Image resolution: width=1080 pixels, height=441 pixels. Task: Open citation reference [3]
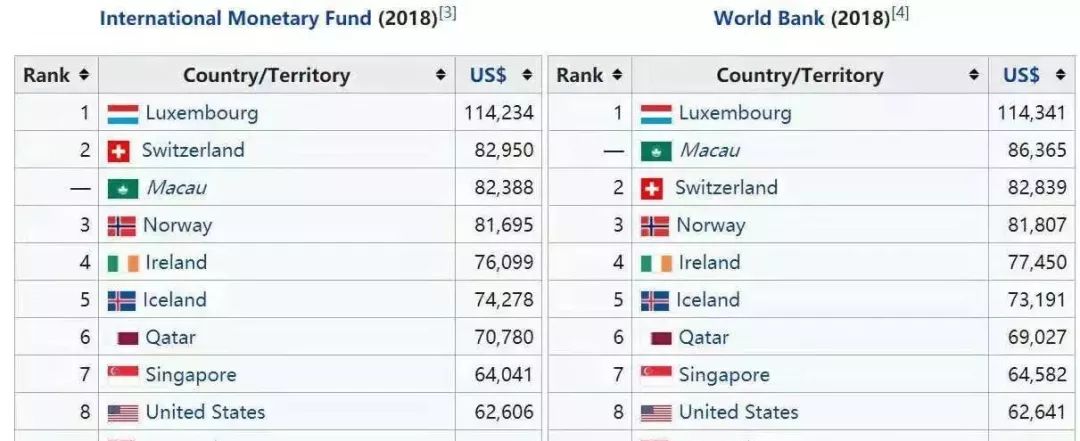447,13
